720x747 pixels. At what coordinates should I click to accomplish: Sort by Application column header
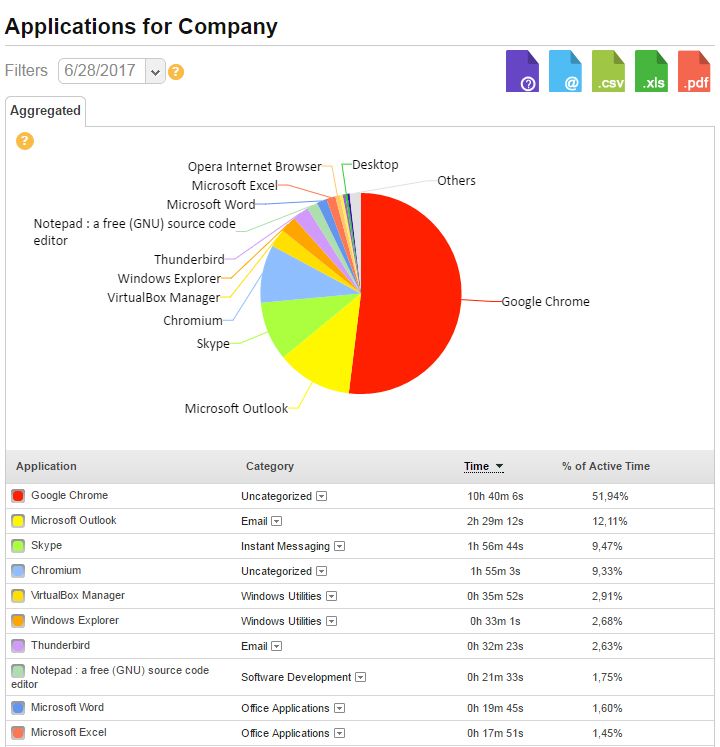coord(46,466)
